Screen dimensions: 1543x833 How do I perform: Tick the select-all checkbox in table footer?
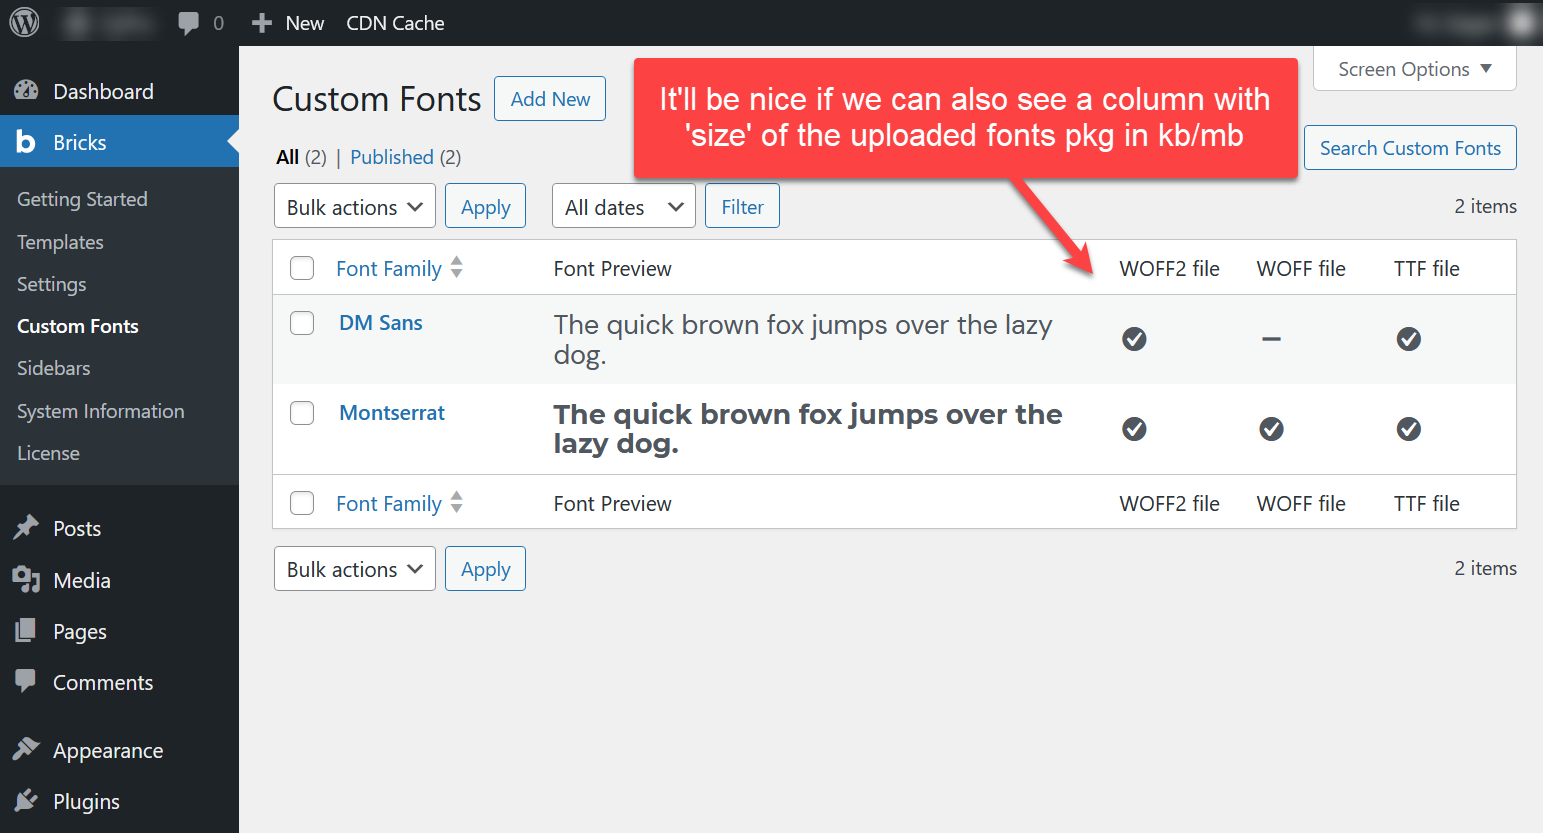tap(302, 503)
